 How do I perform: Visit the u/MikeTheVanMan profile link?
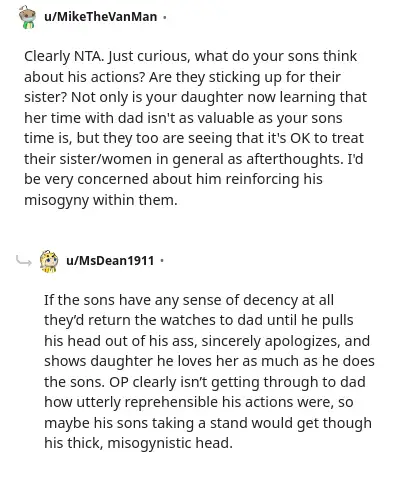pos(100,17)
